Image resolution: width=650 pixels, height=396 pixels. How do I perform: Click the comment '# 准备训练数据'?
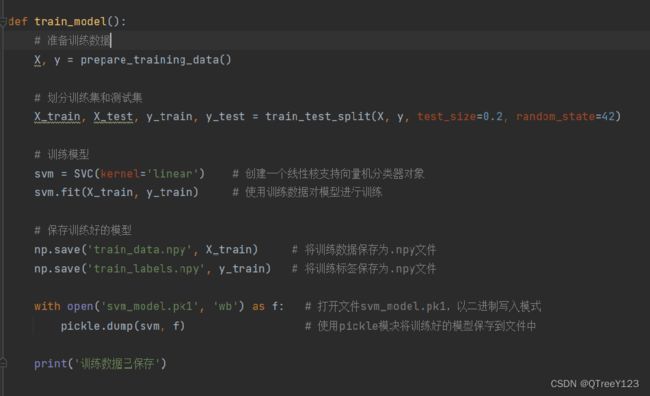73,41
